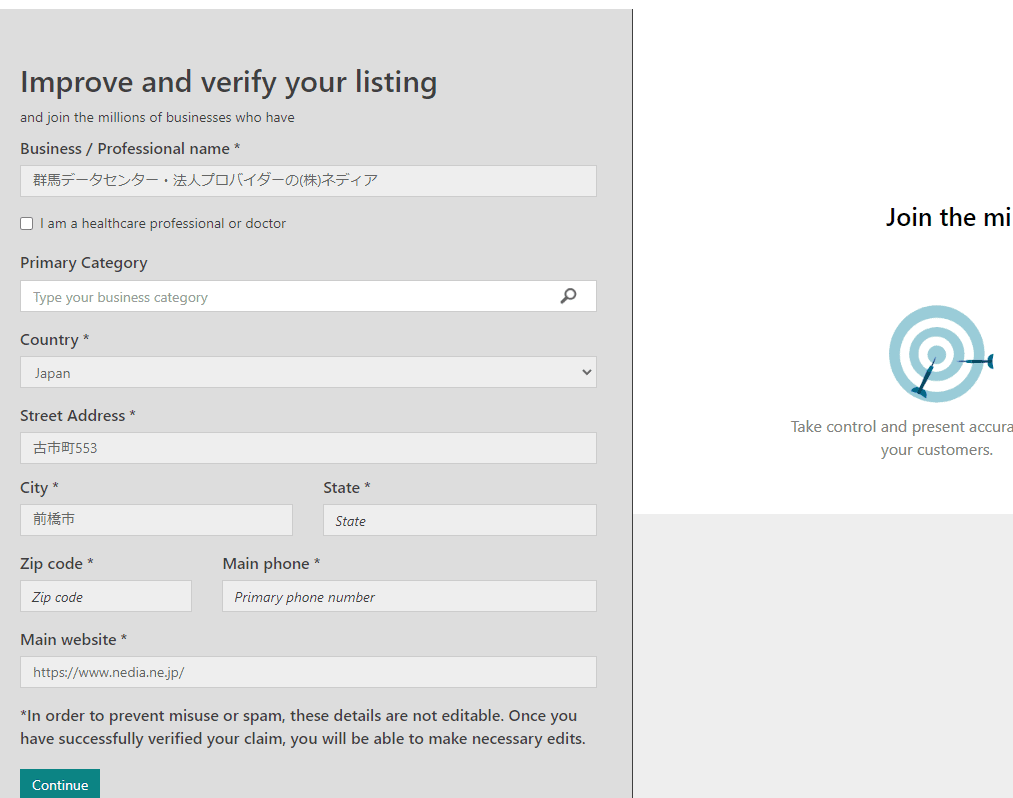The image size is (1013, 798).
Task: Select the Street Address field with 古市町553
Action: [x=308, y=448]
